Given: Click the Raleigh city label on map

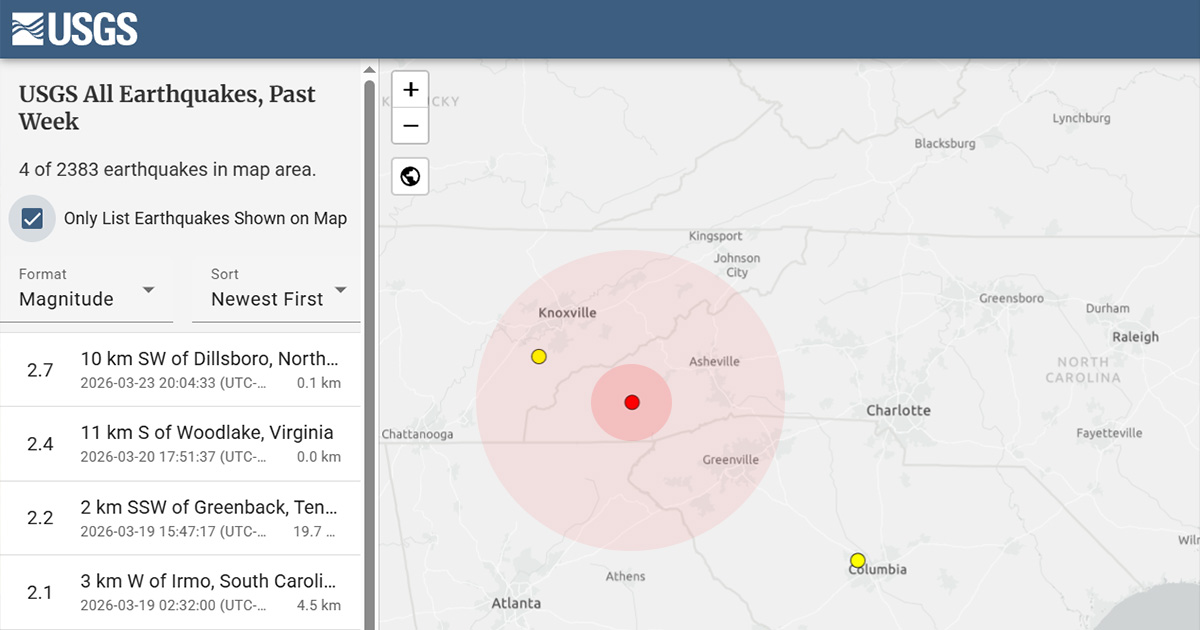Looking at the screenshot, I should click(x=1134, y=337).
